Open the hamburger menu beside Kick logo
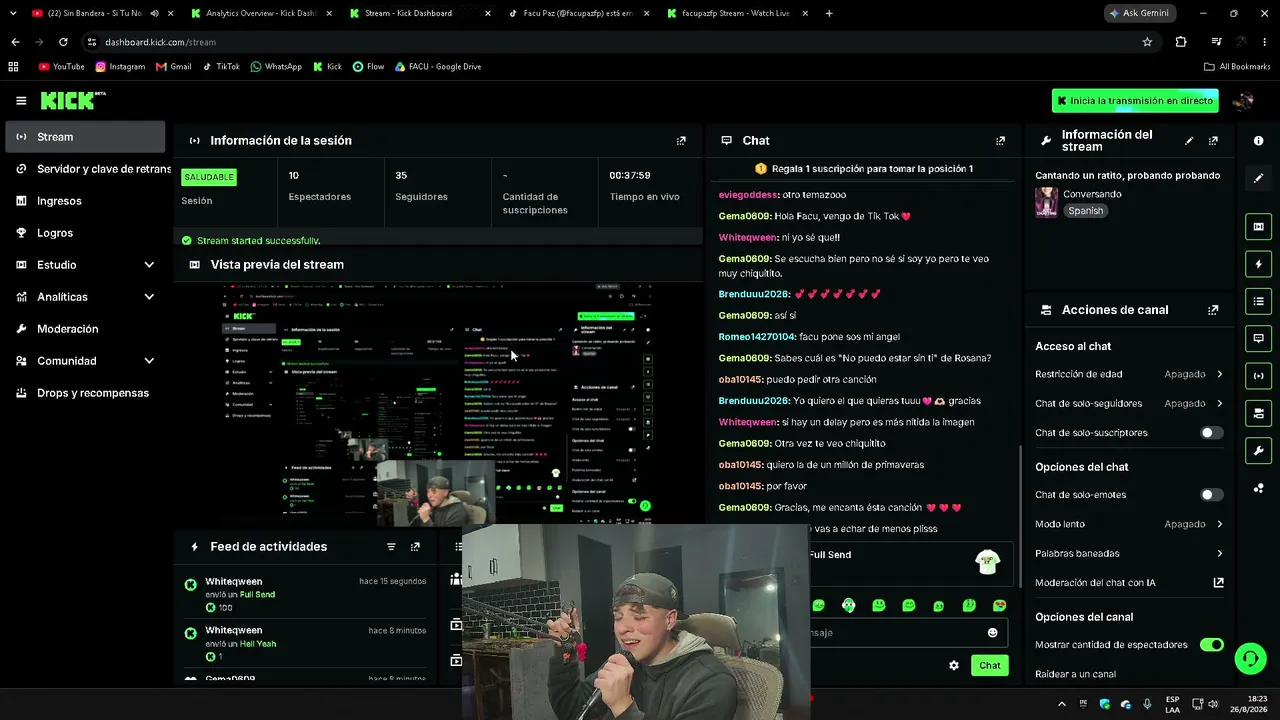The height and width of the screenshot is (720, 1280). pos(21,100)
